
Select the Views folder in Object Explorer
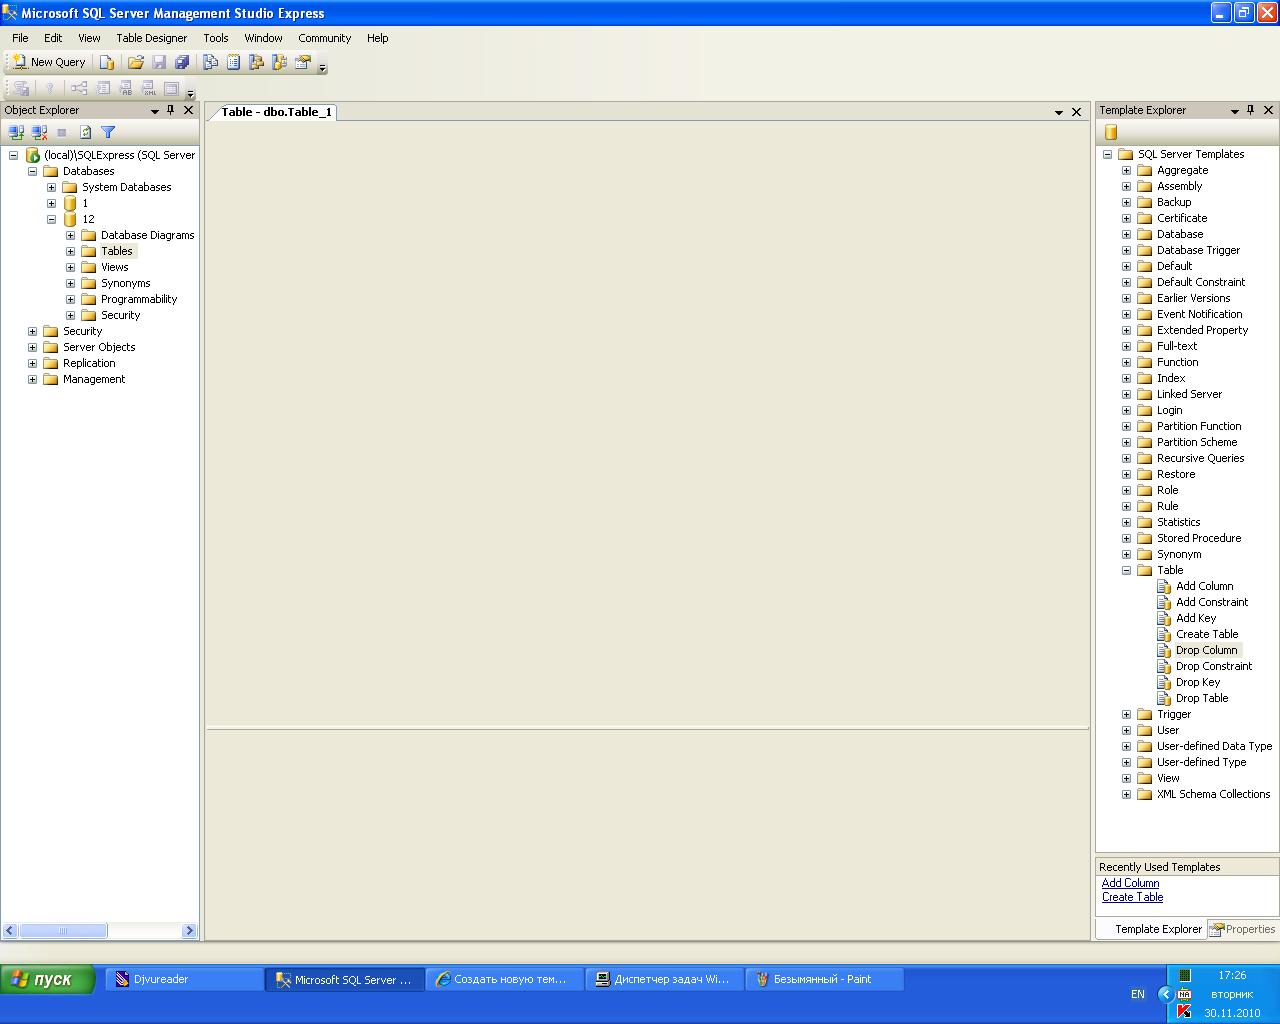(114, 267)
